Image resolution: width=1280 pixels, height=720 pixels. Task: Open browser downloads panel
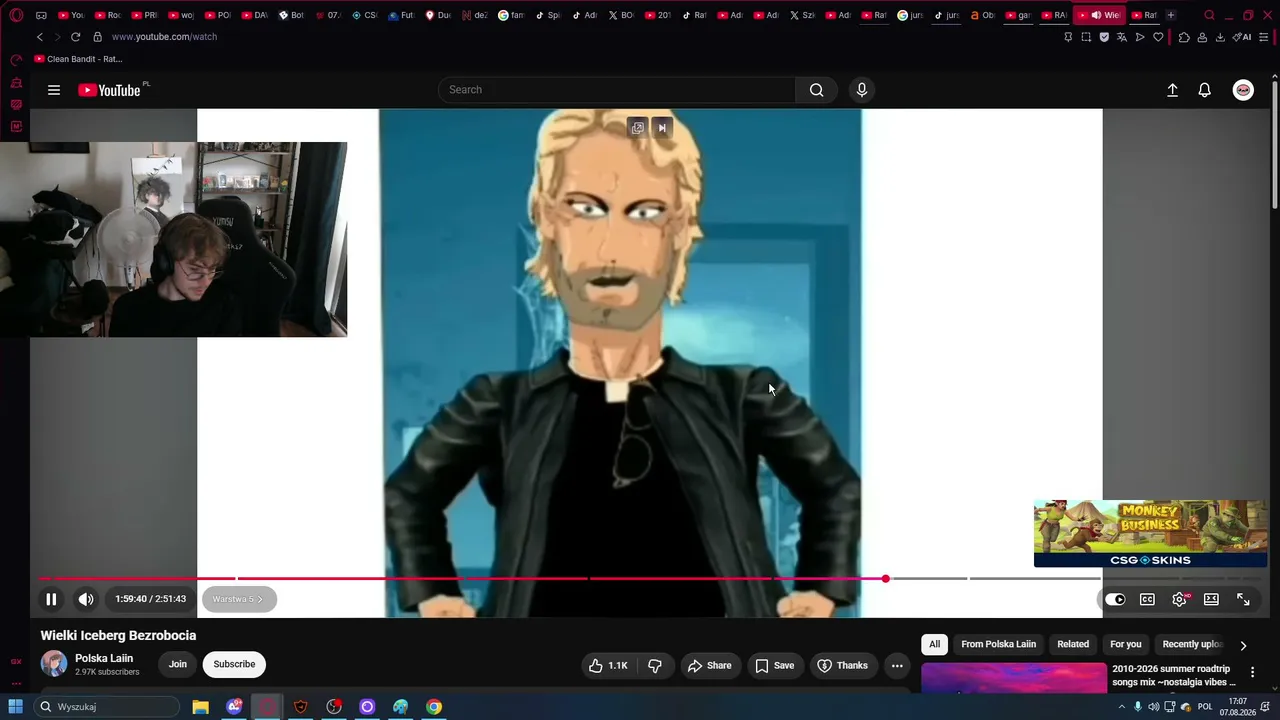click(1220, 37)
